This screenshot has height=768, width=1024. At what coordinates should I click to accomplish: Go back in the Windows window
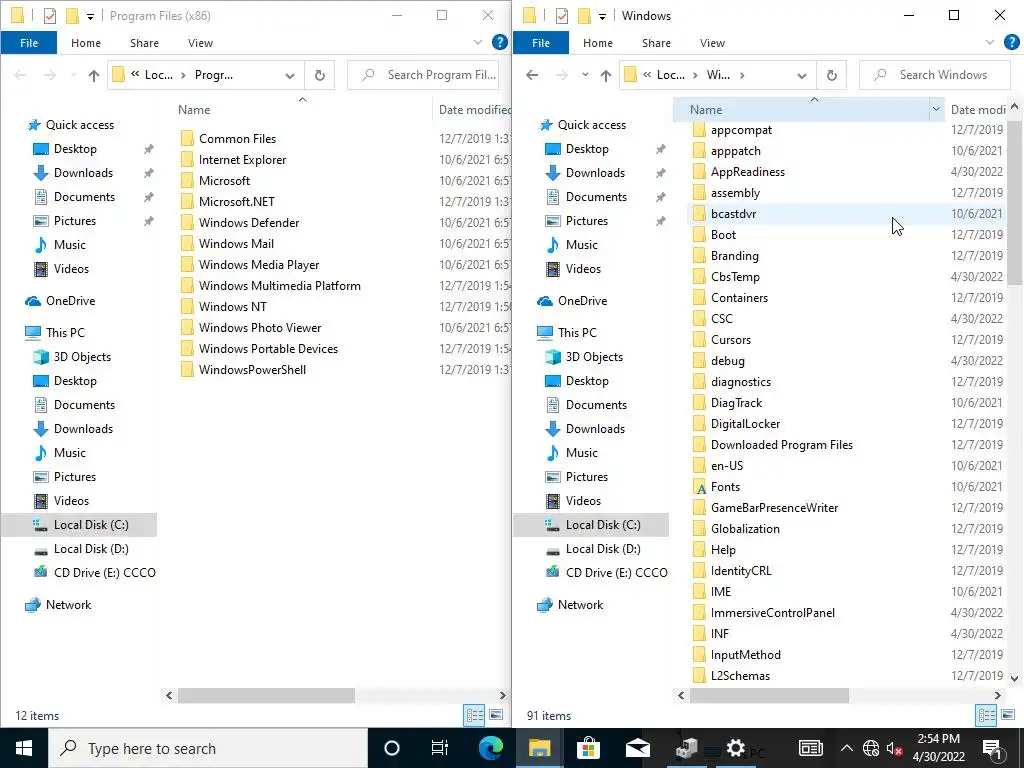(532, 75)
